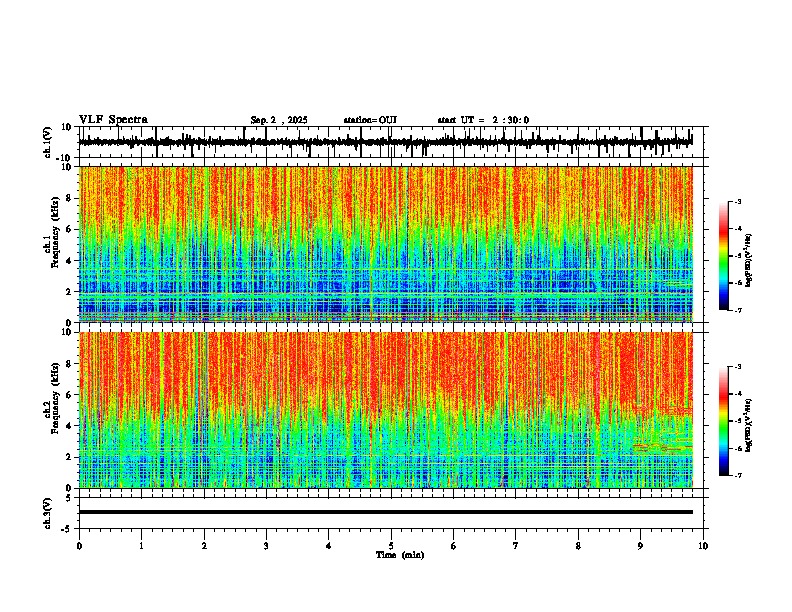Click time axis tick label "5"

point(391,546)
